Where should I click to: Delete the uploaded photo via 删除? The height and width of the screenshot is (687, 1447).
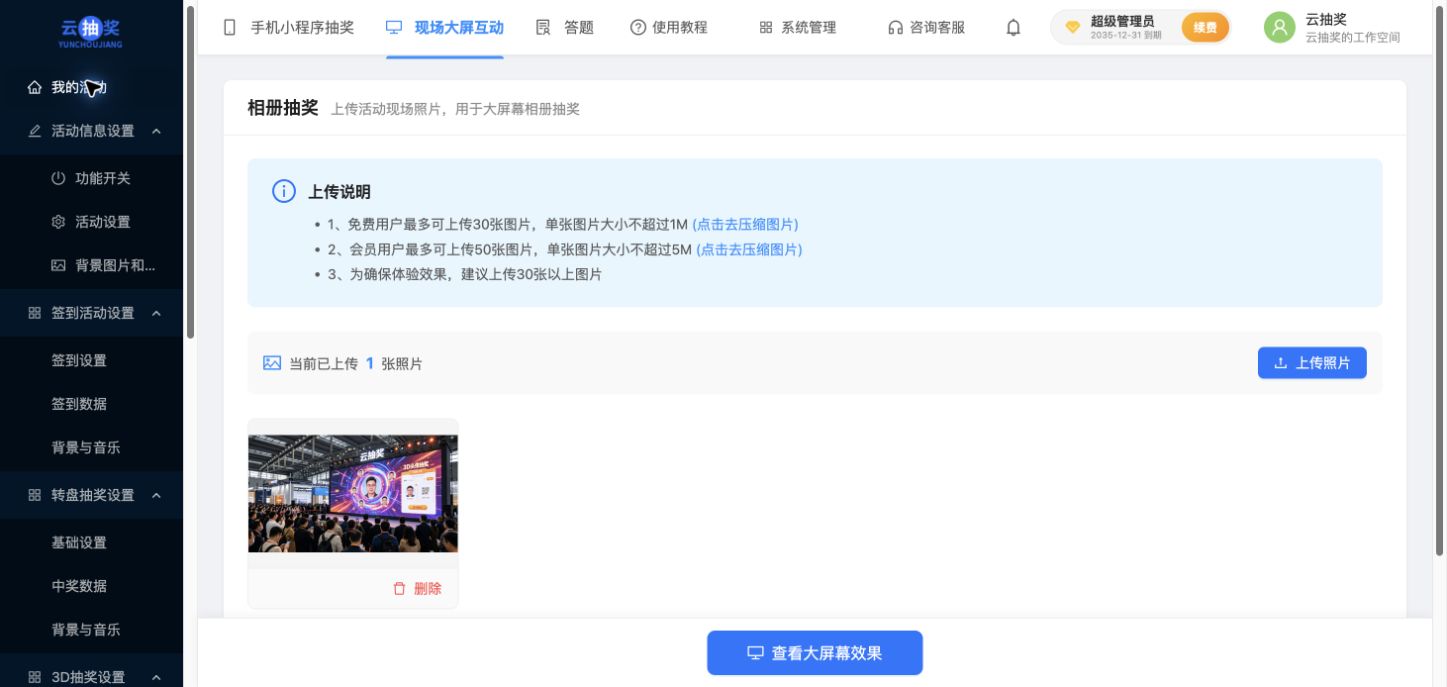tap(417, 589)
